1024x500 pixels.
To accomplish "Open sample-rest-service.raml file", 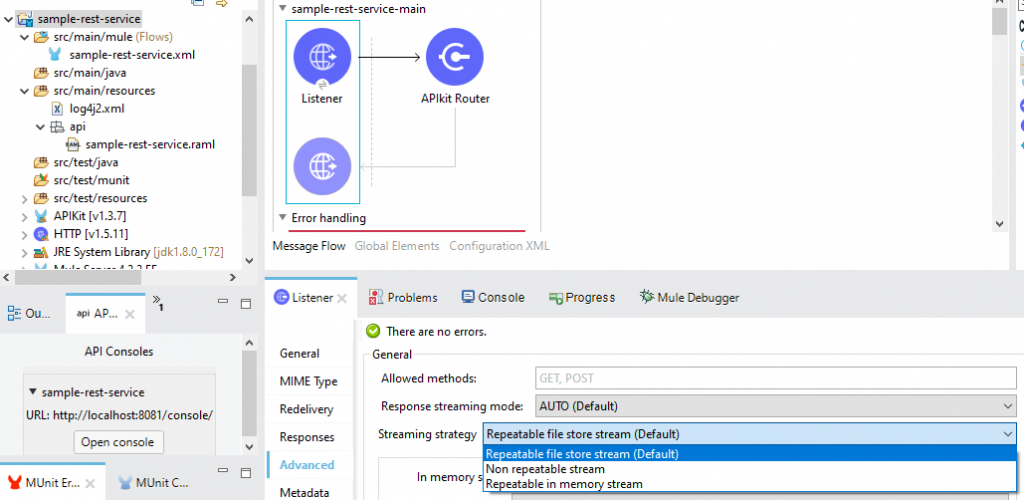I will [150, 144].
